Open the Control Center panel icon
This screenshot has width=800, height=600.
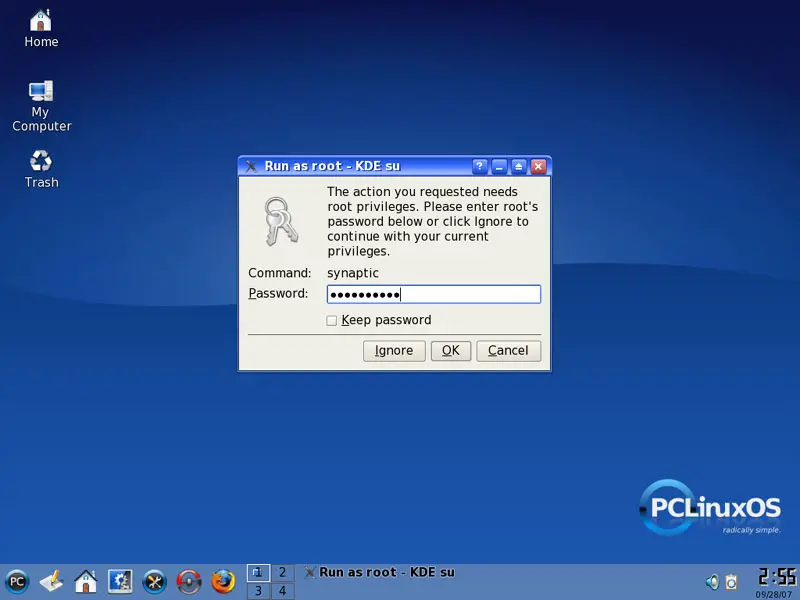[120, 582]
